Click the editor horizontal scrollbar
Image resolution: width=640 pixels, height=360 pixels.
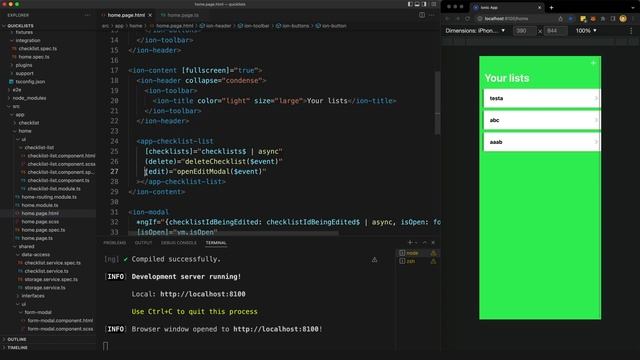click(233, 233)
